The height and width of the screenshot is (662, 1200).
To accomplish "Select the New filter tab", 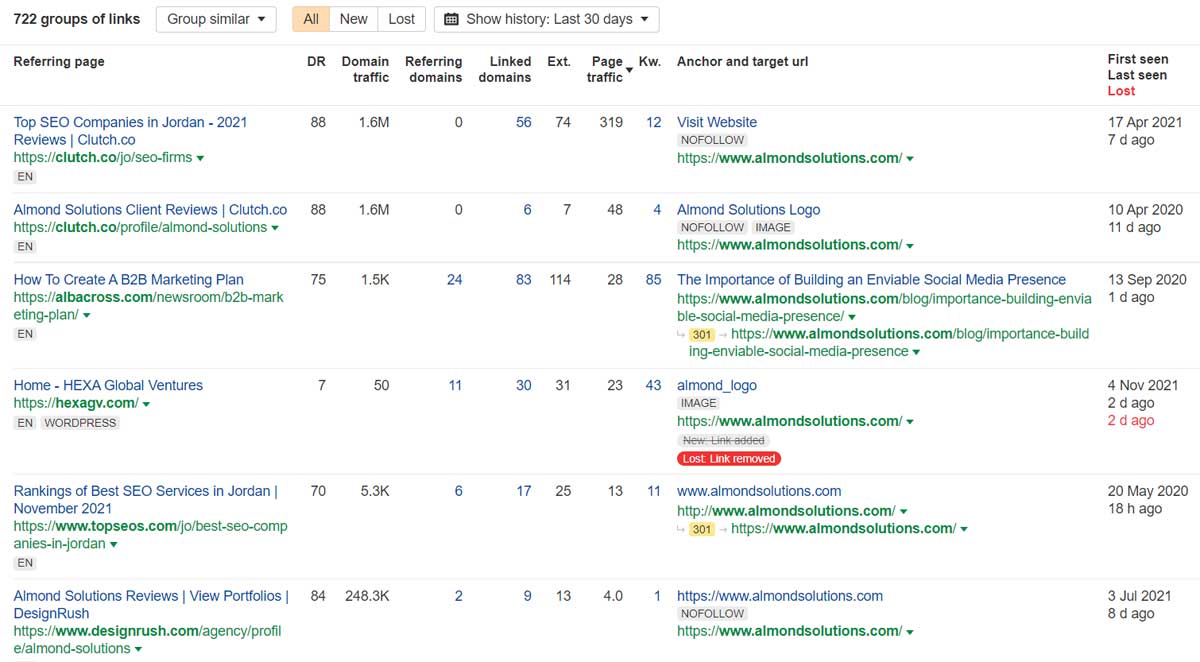I will 353,19.
